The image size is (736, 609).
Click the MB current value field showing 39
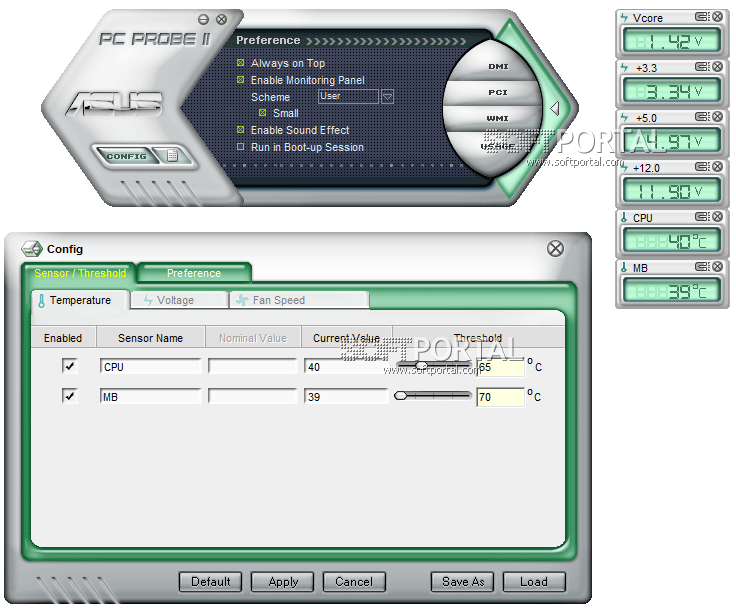346,396
